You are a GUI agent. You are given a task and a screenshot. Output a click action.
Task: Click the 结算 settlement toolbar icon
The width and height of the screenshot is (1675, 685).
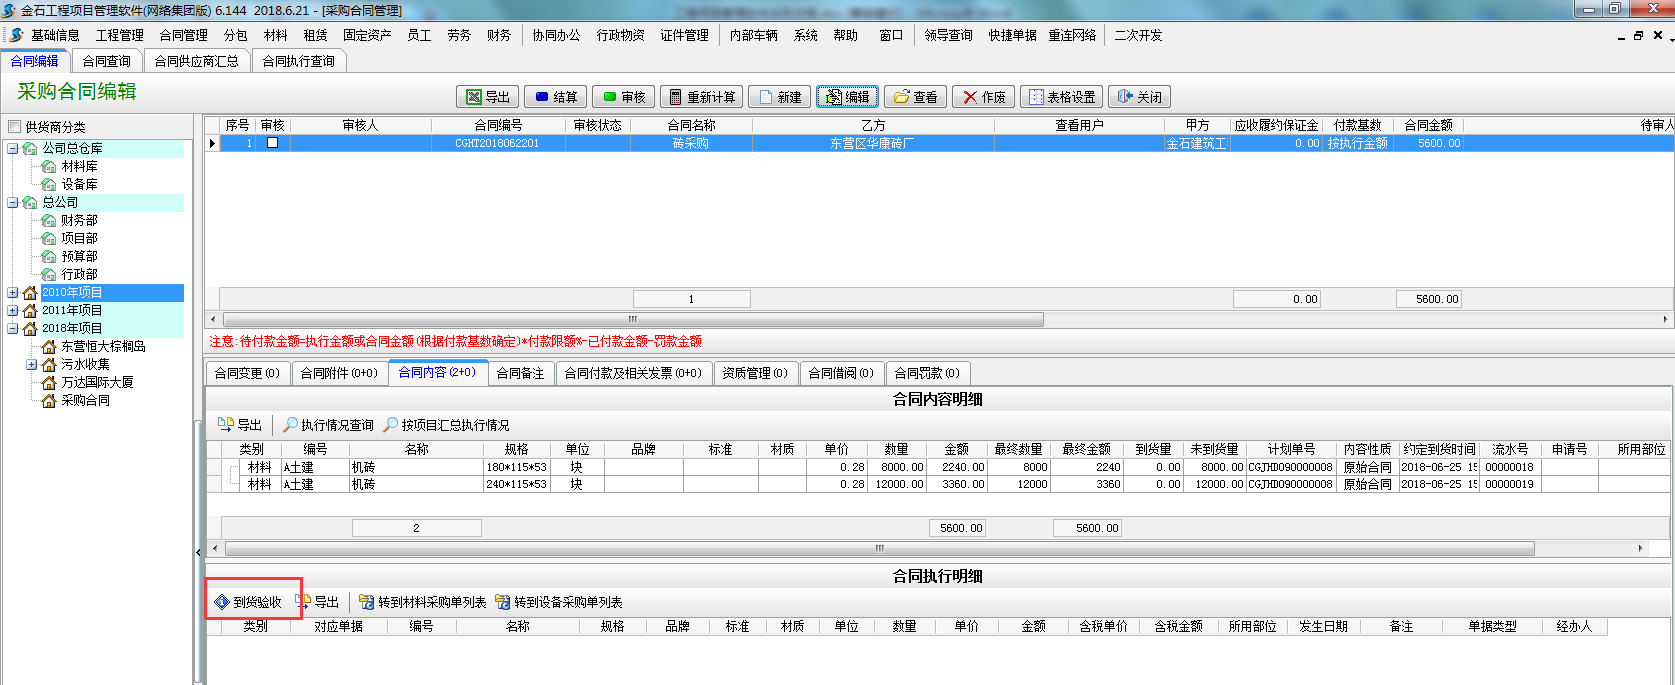pos(542,97)
